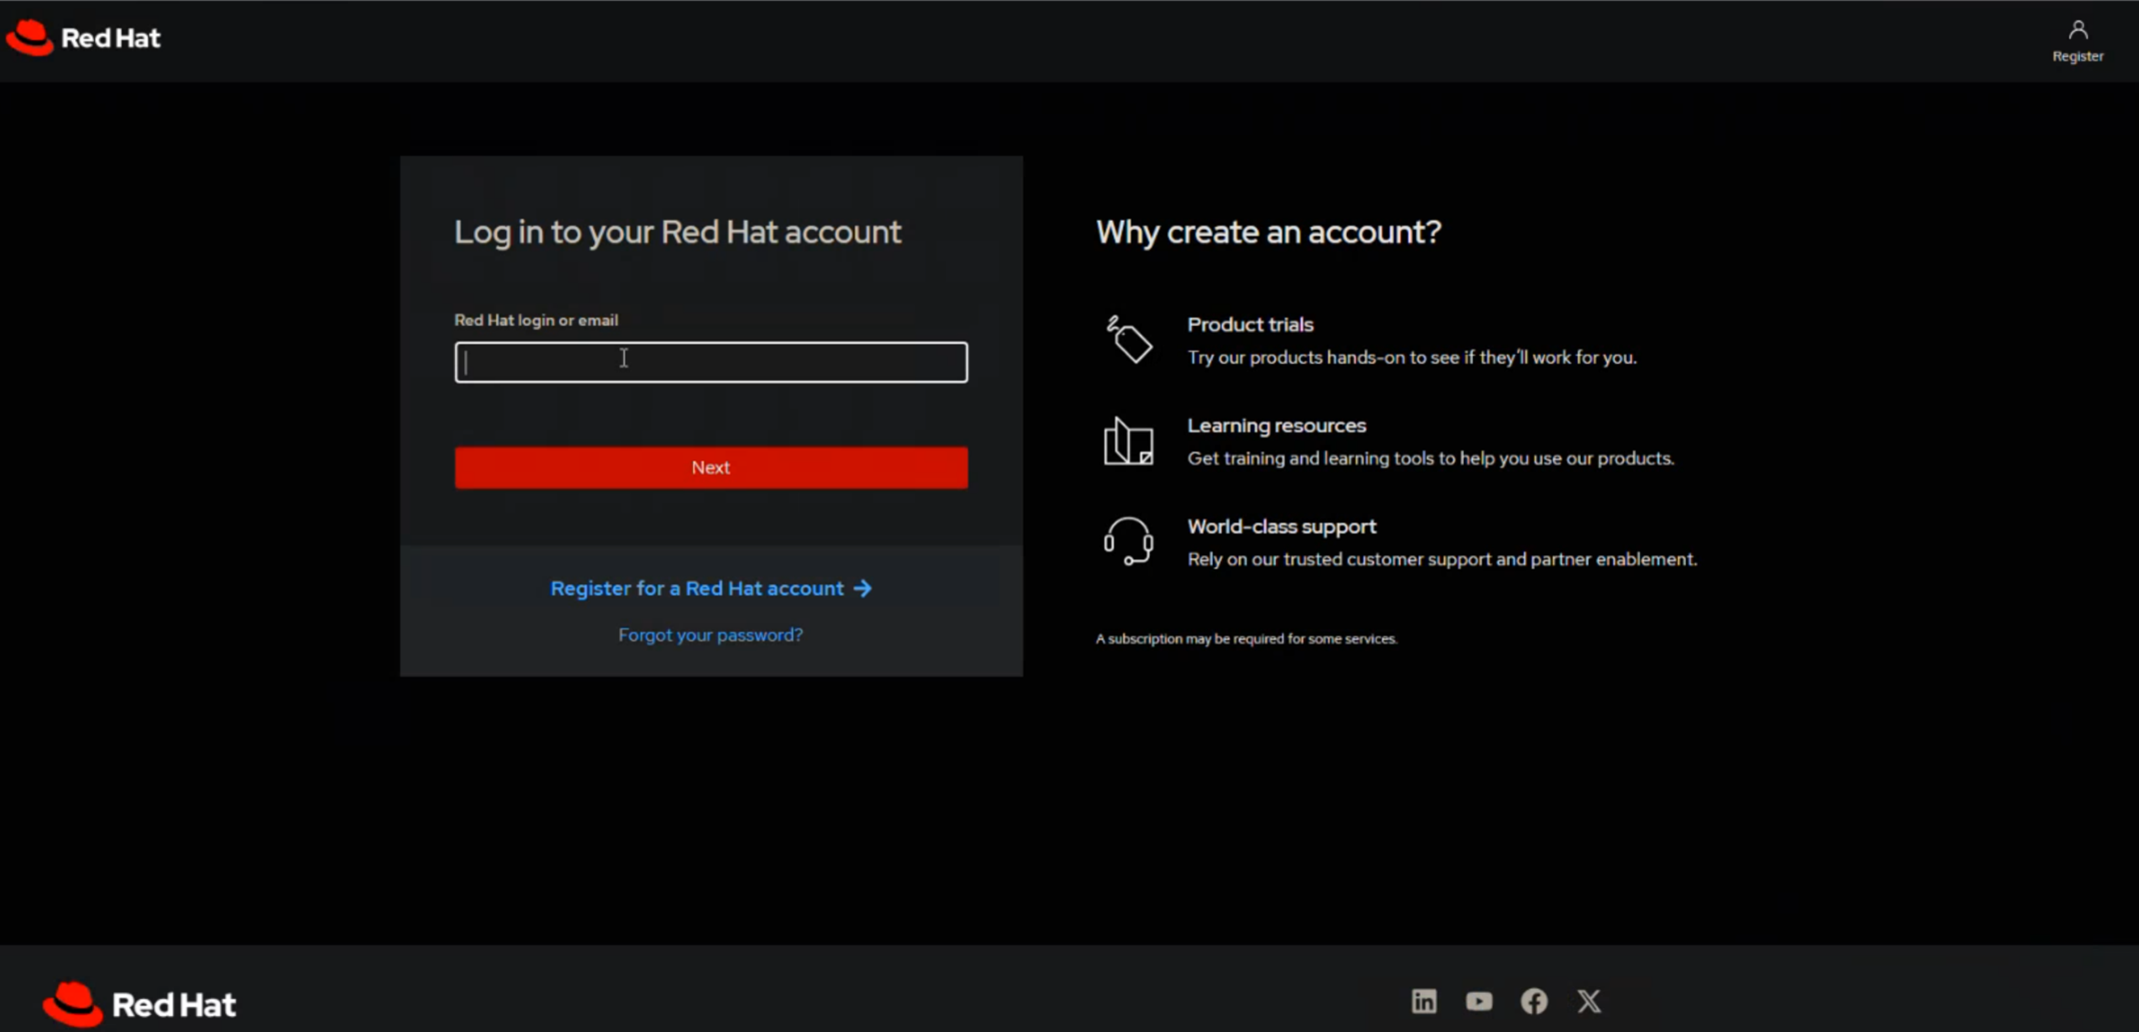Open the YouTube icon in the footer

pyautogui.click(x=1479, y=1001)
